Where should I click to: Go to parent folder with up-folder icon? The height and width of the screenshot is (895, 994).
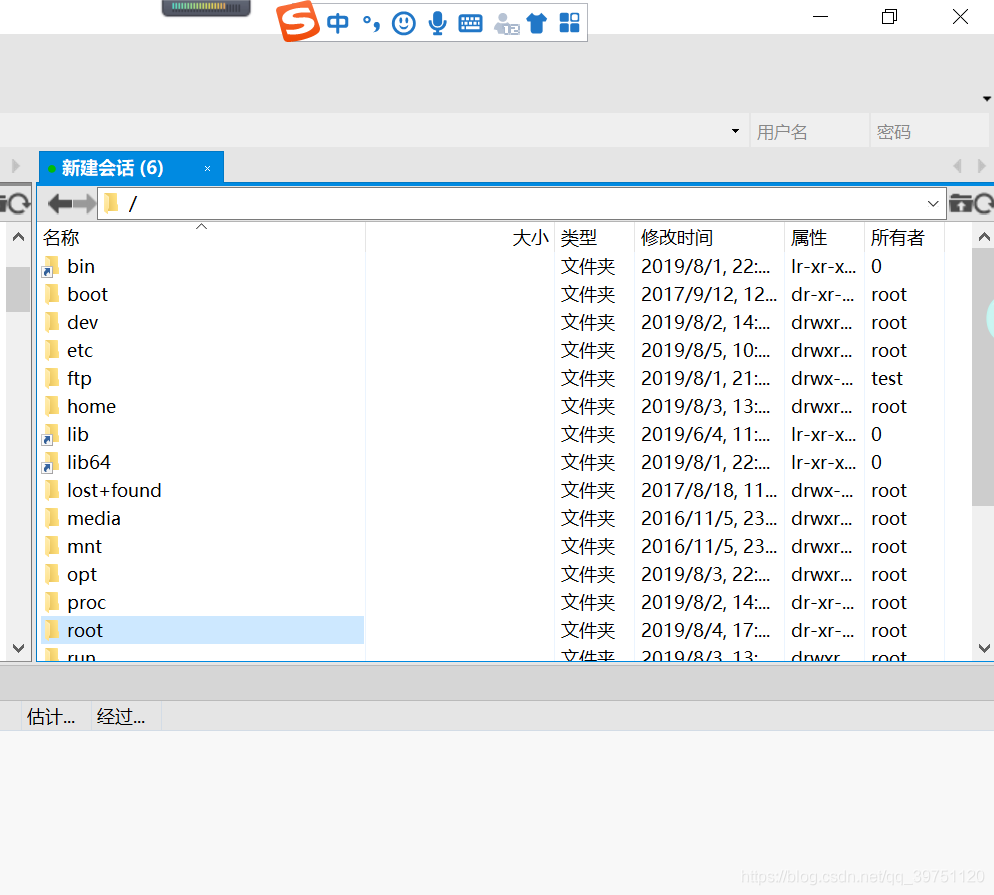point(960,202)
